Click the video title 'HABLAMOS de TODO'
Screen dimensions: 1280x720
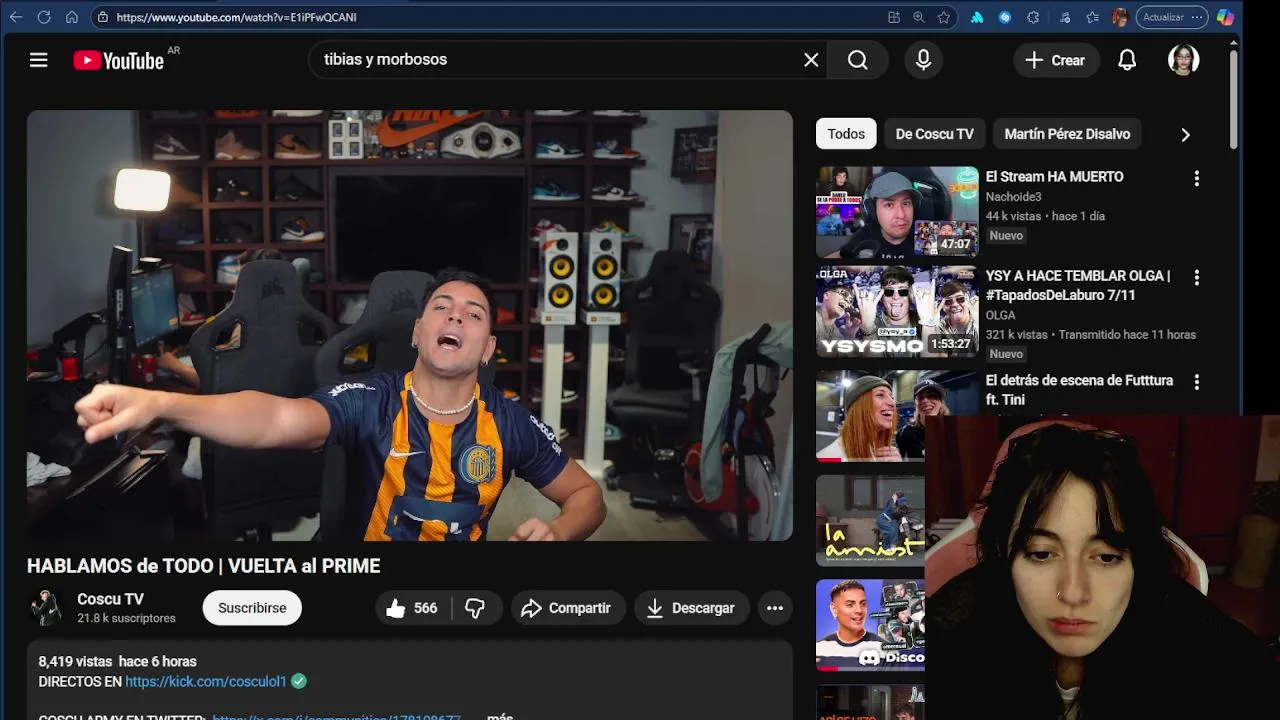click(203, 566)
